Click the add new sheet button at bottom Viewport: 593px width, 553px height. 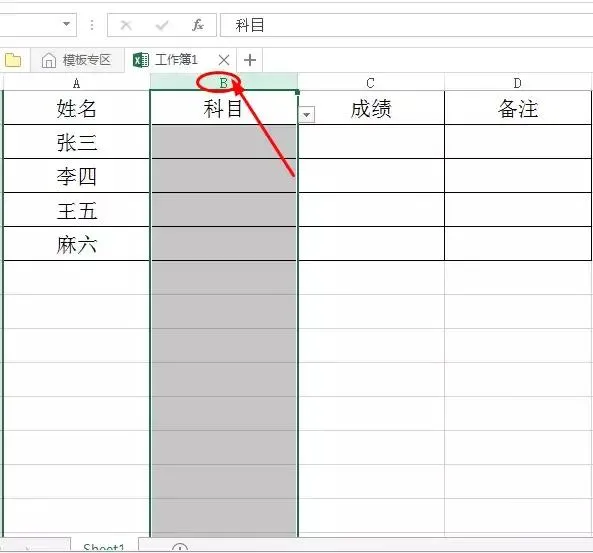coord(180,547)
